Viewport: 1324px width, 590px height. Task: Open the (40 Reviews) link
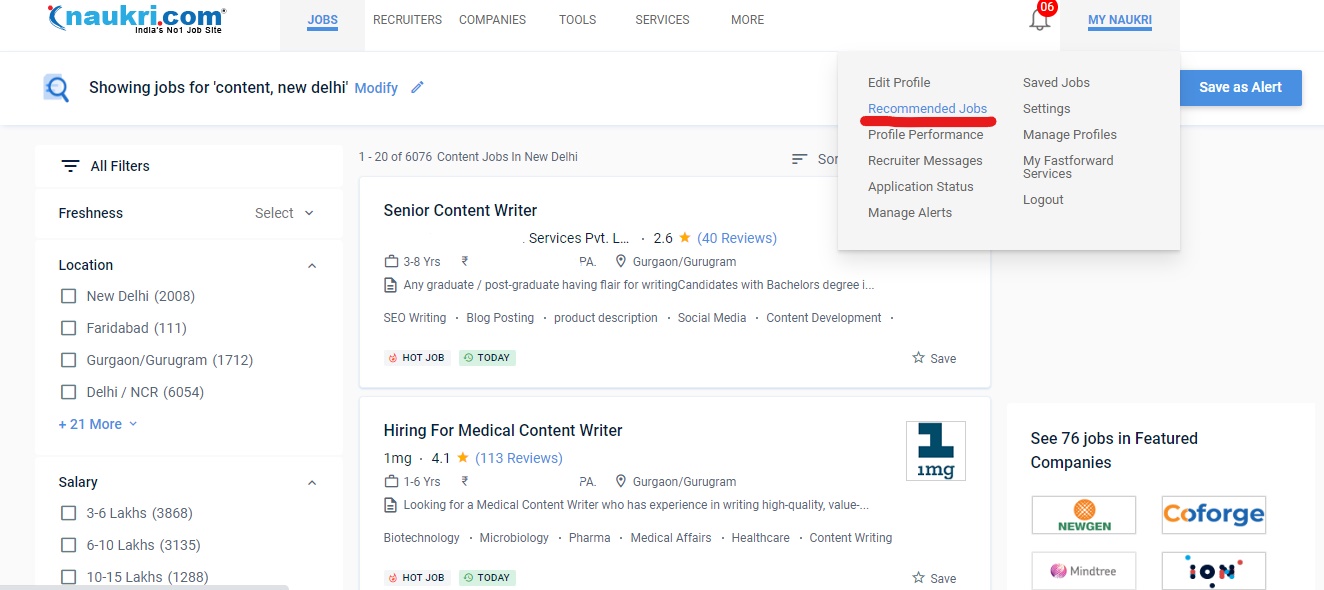(x=737, y=238)
